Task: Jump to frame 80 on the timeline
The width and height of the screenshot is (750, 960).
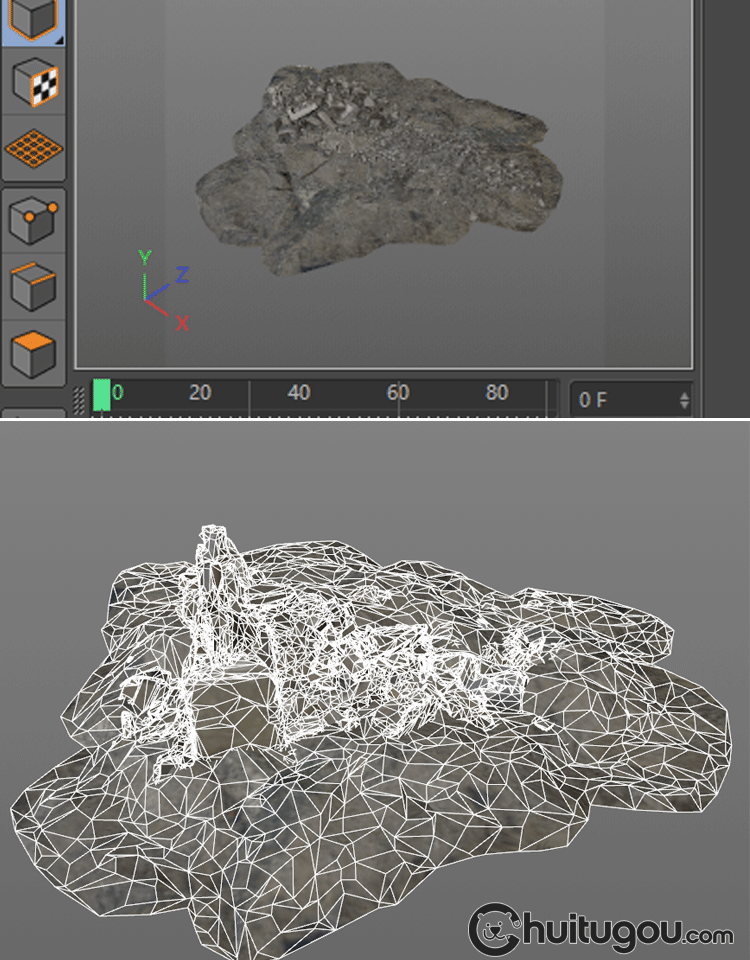Action: (x=497, y=393)
